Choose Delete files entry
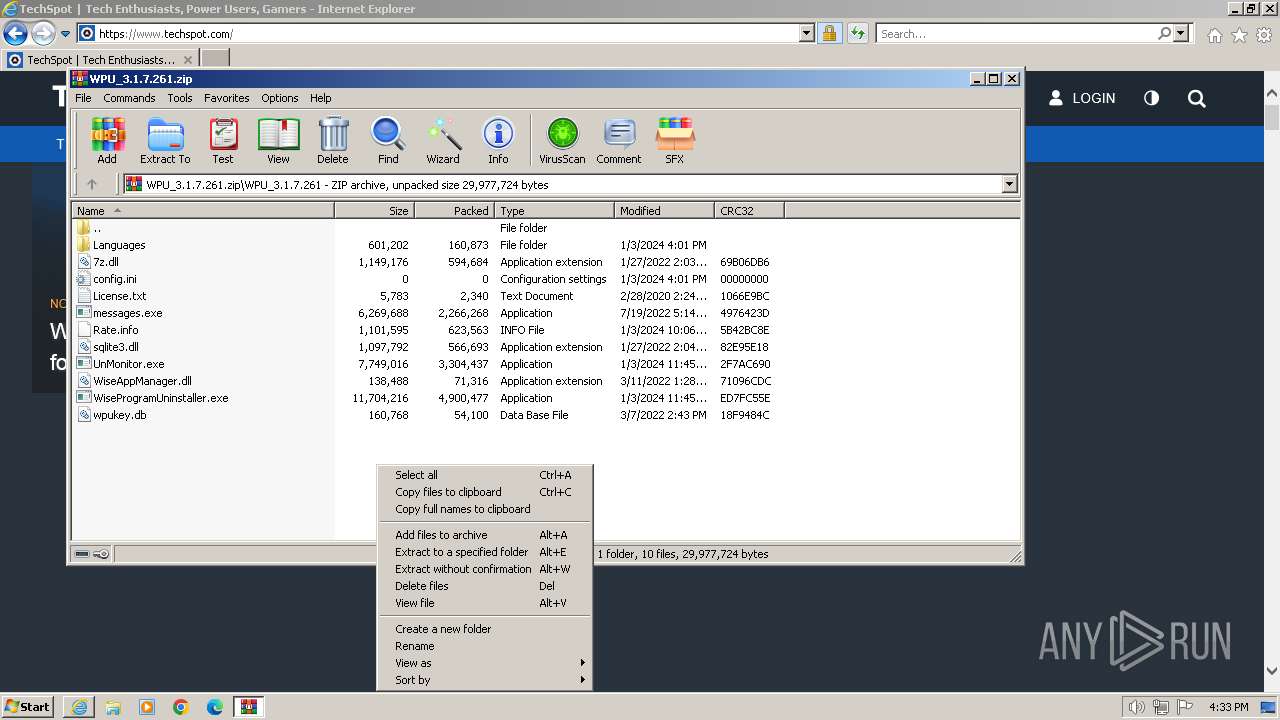The image size is (1280, 720). 485,586
